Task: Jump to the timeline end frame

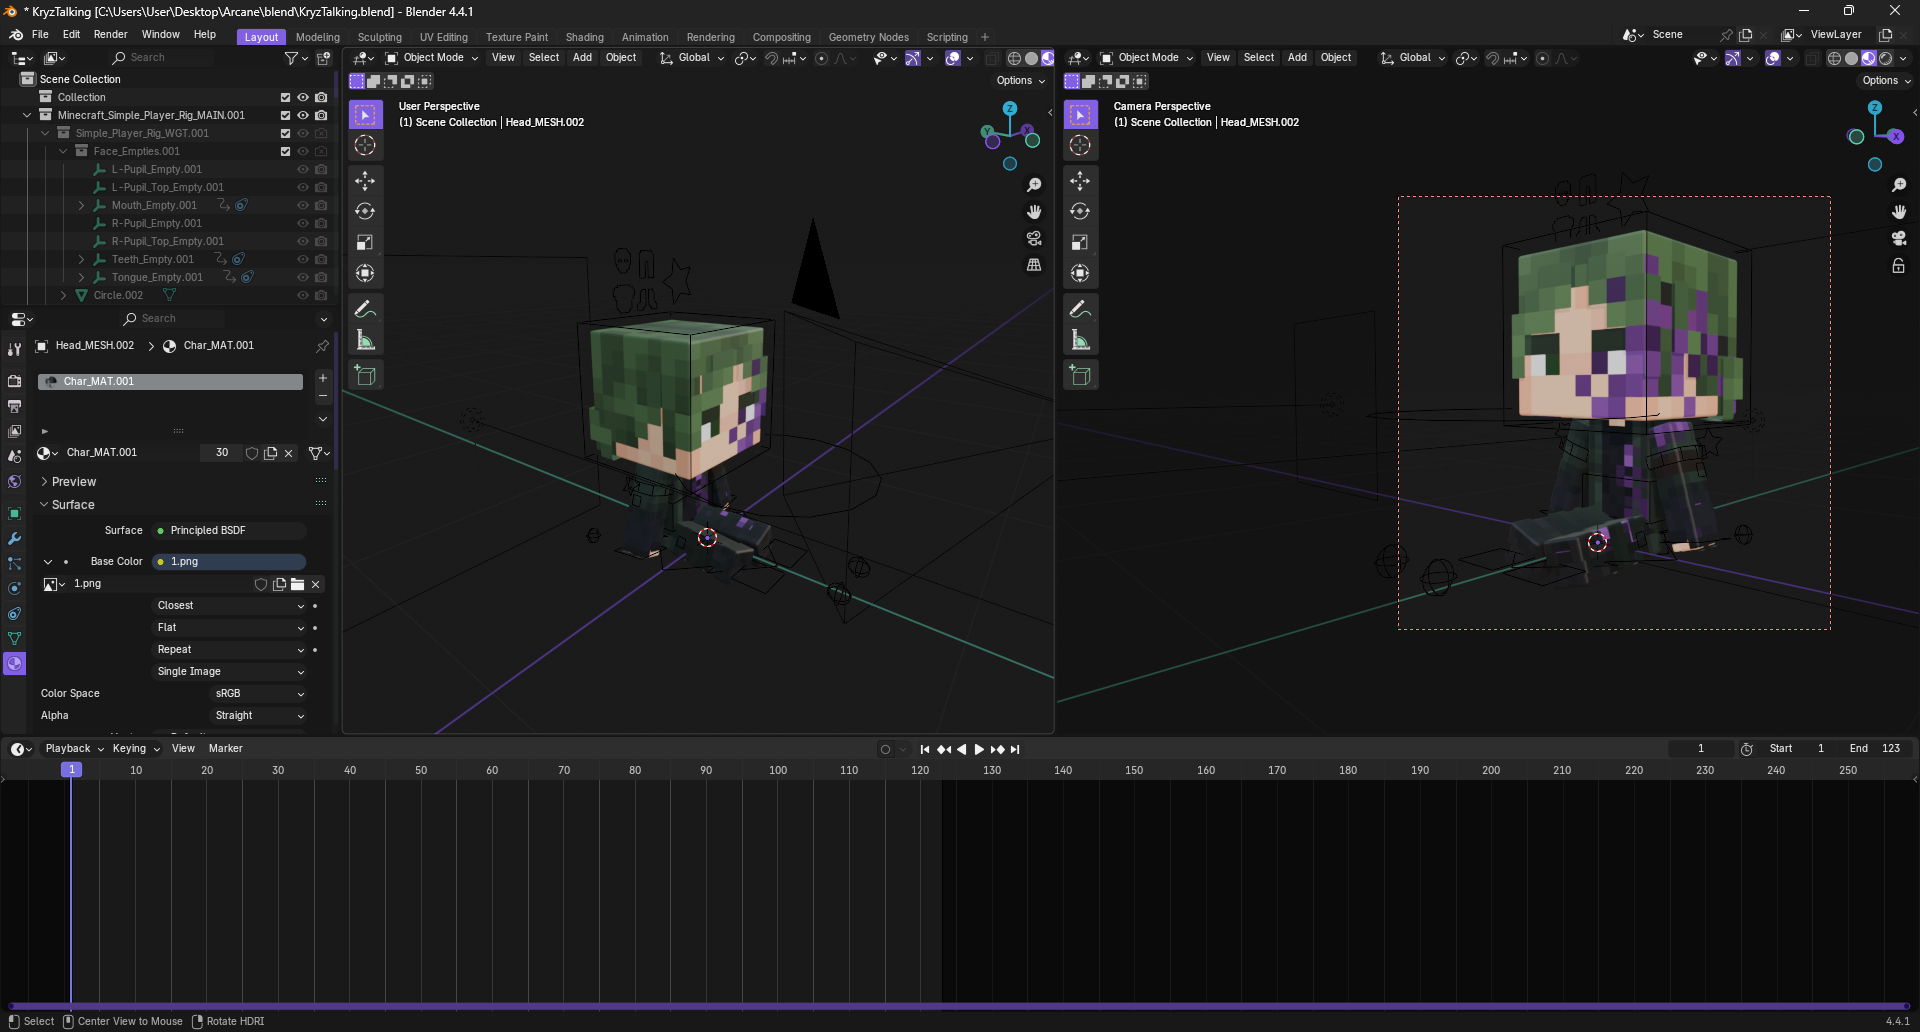Action: coord(1015,749)
